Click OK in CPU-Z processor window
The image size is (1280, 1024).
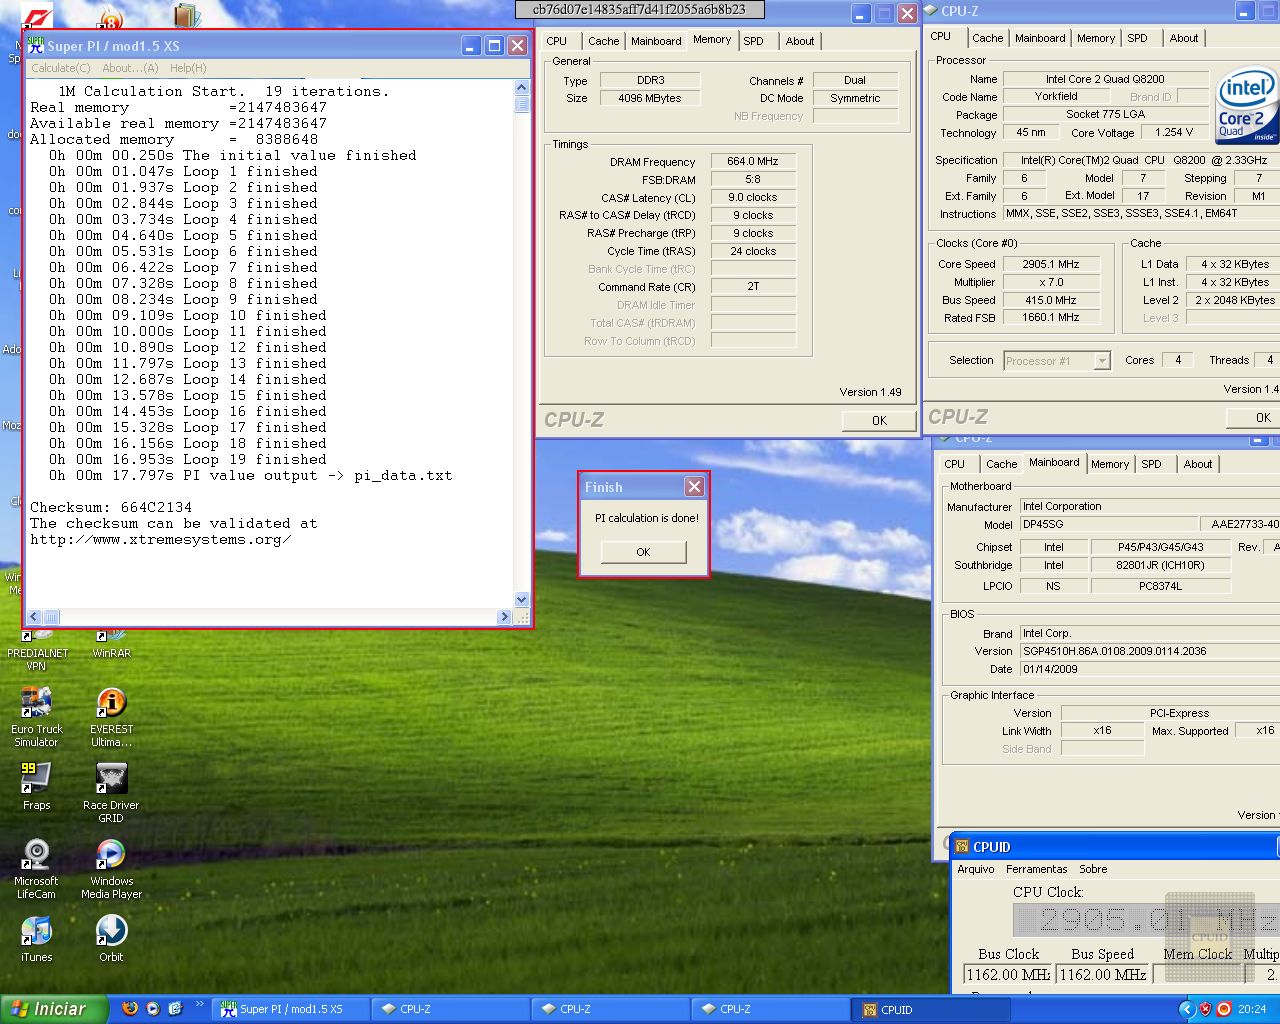(x=1253, y=417)
